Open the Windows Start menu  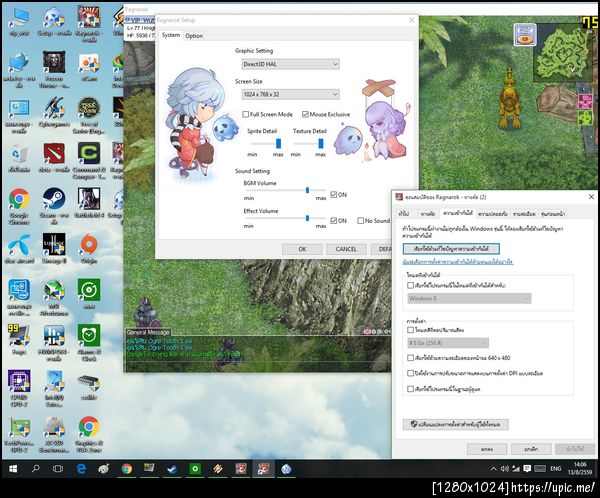13,469
